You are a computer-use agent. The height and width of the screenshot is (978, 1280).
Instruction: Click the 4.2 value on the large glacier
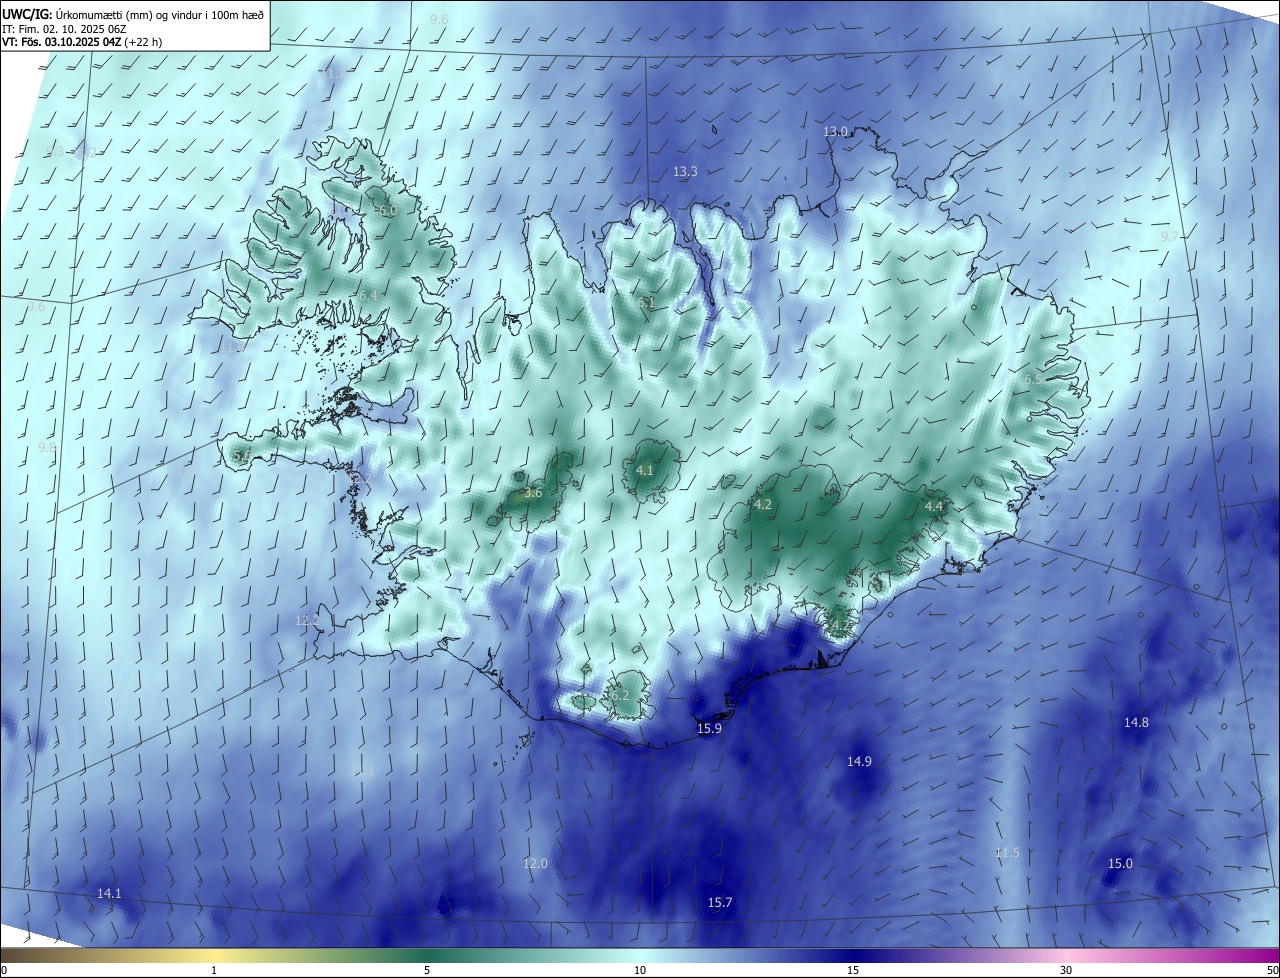pyautogui.click(x=762, y=505)
